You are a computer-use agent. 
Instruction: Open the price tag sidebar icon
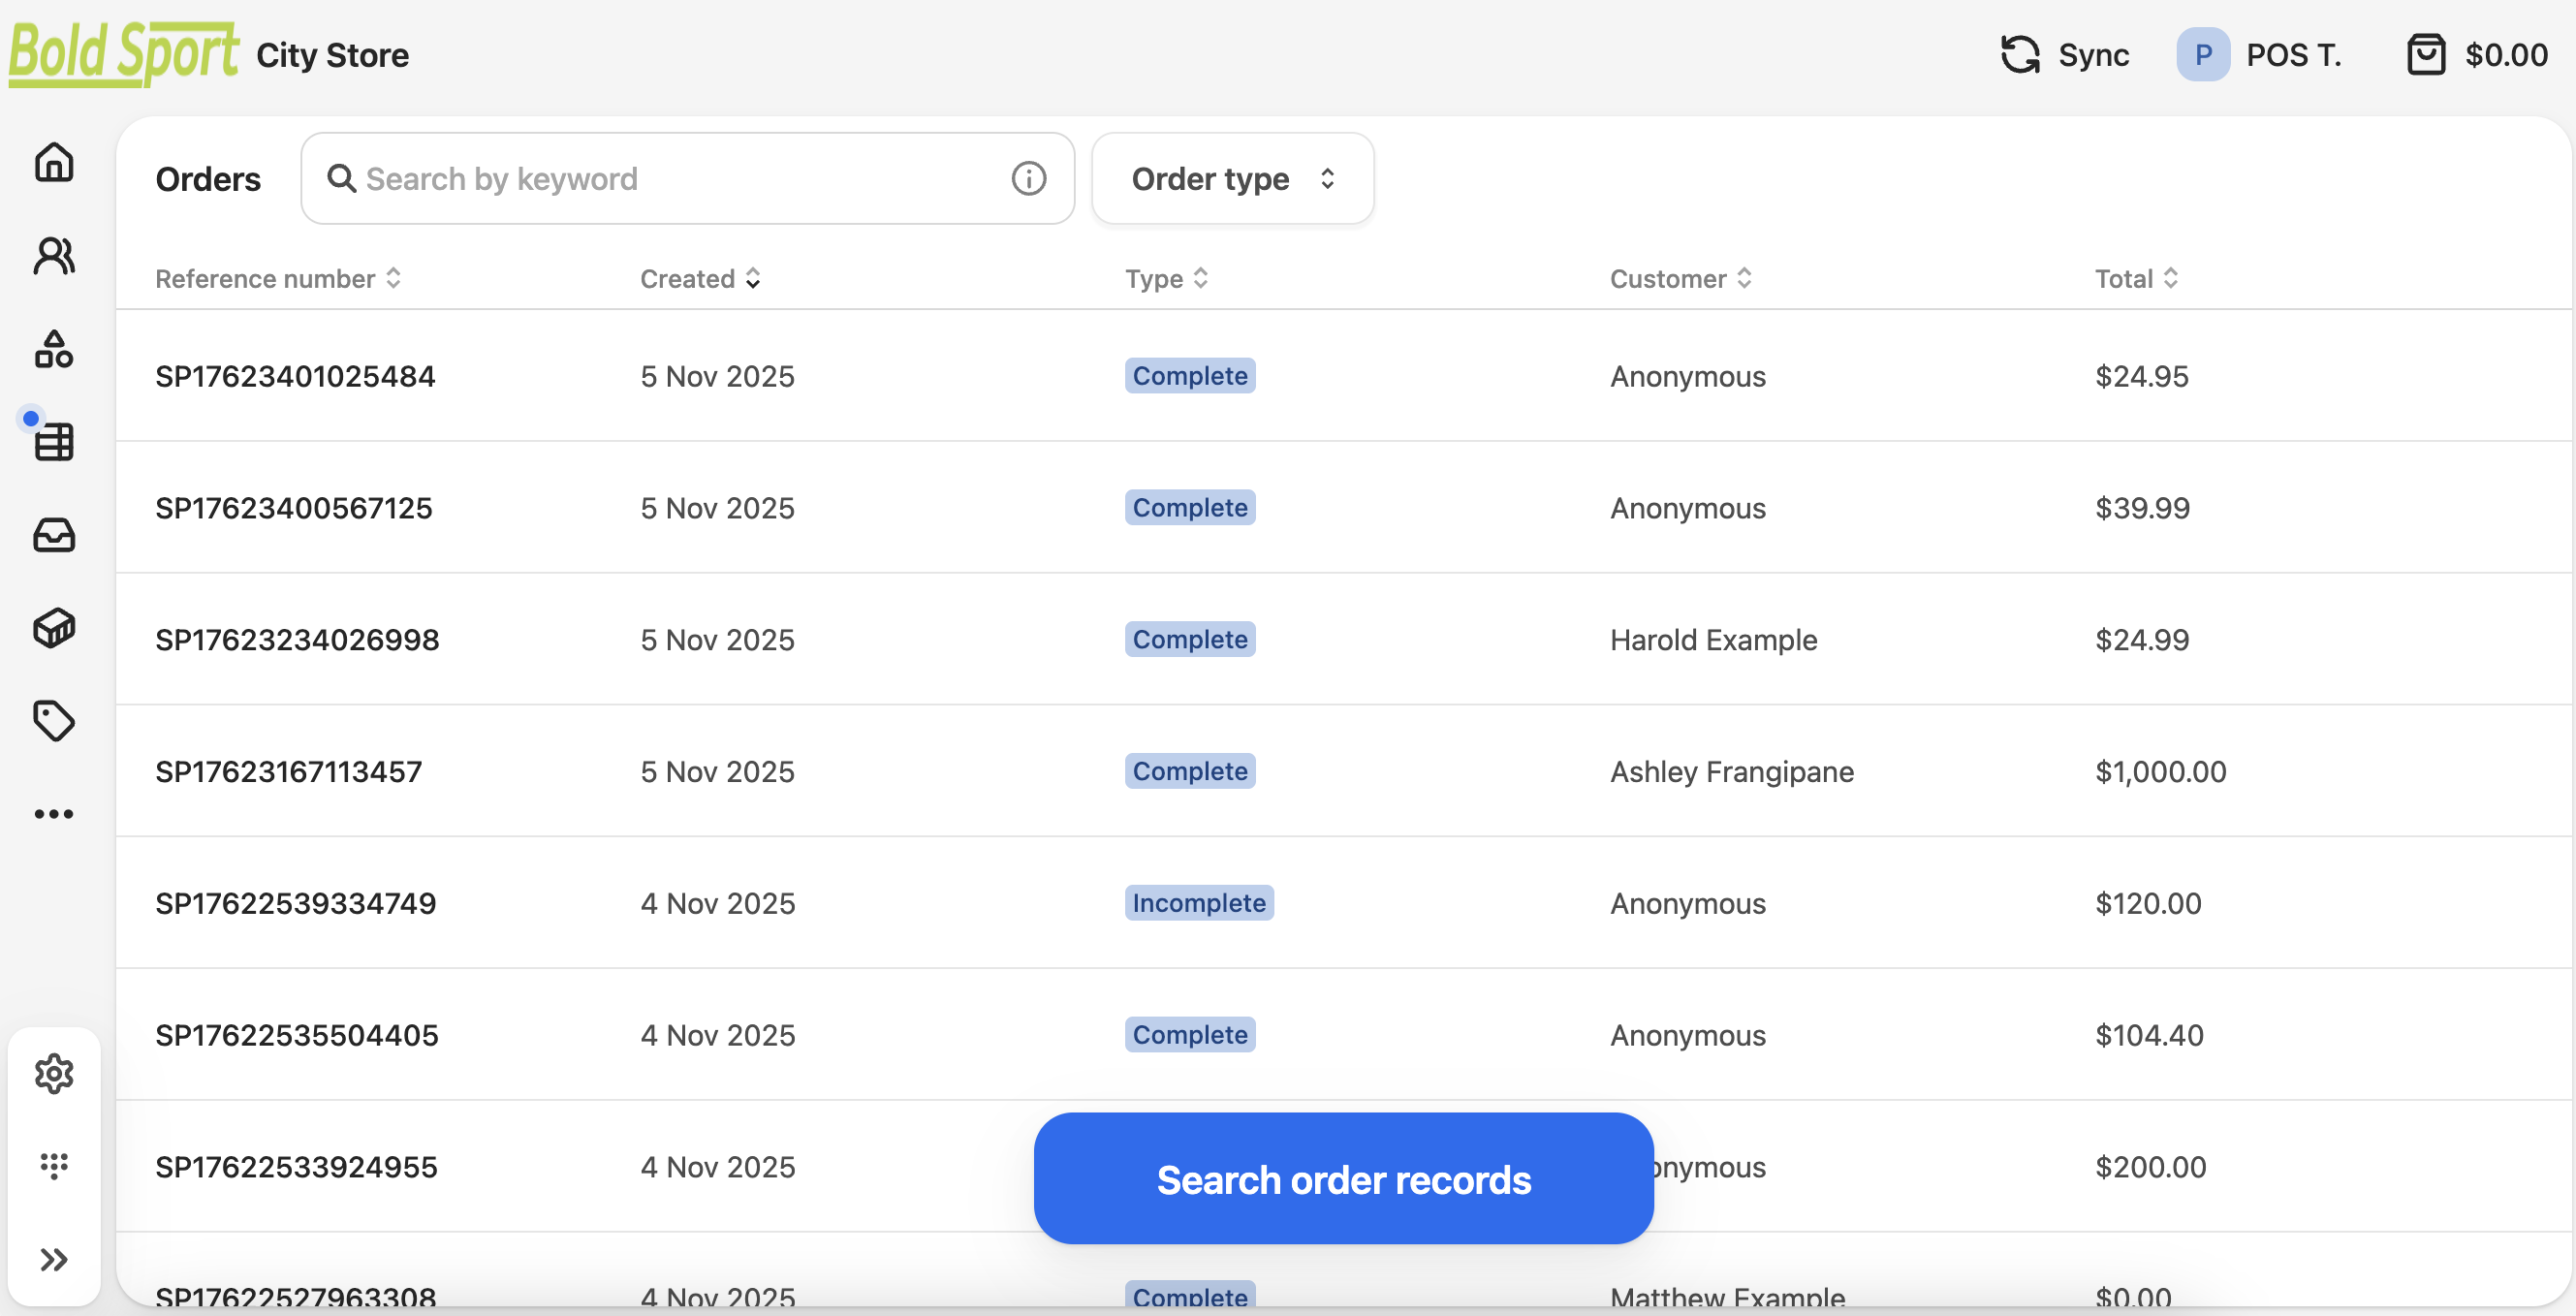pyautogui.click(x=54, y=721)
